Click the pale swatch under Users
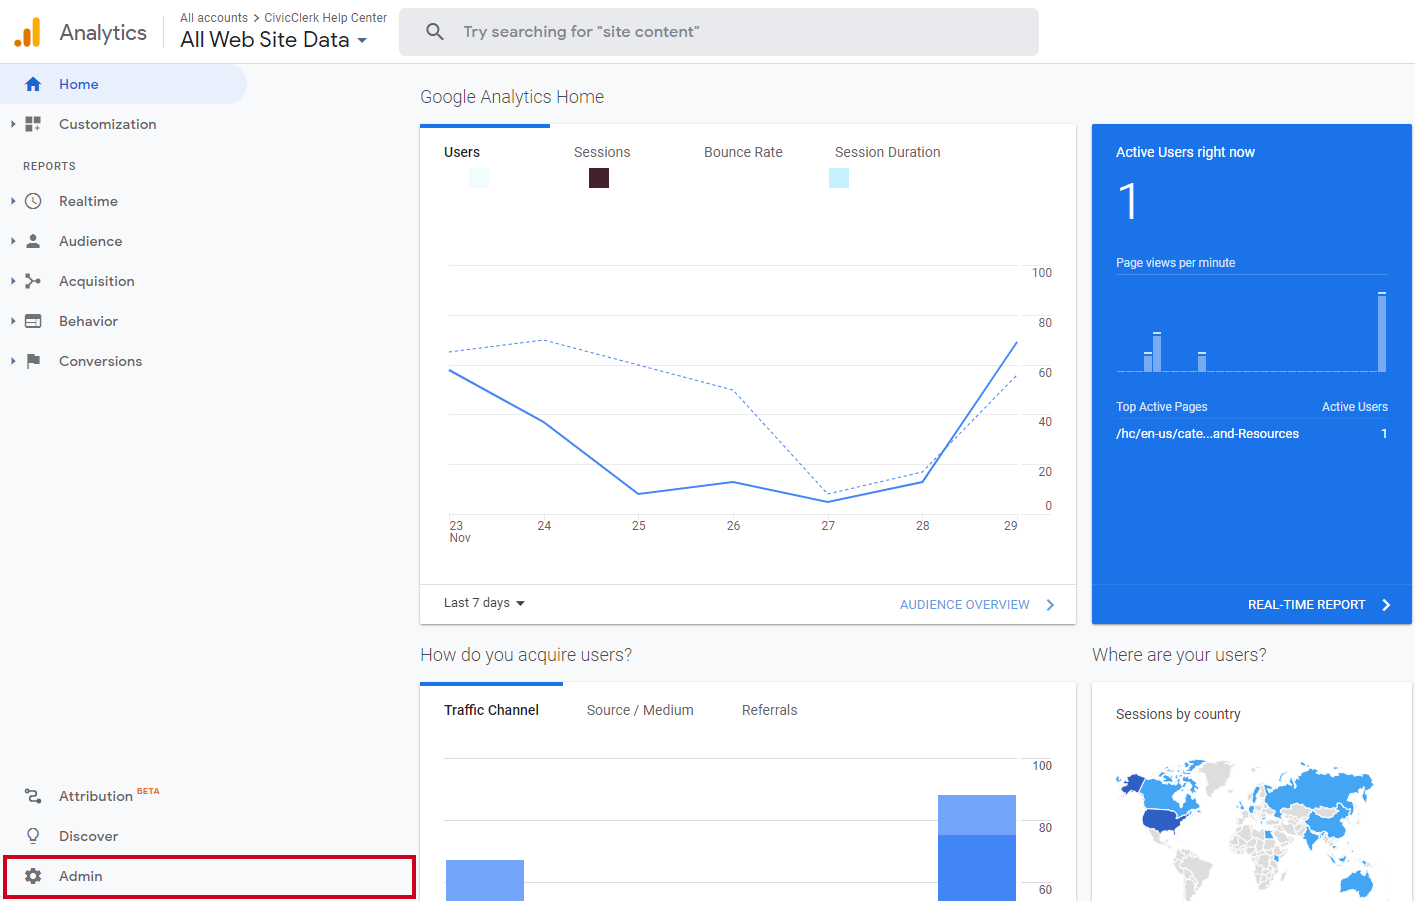The width and height of the screenshot is (1415, 901). (x=479, y=178)
